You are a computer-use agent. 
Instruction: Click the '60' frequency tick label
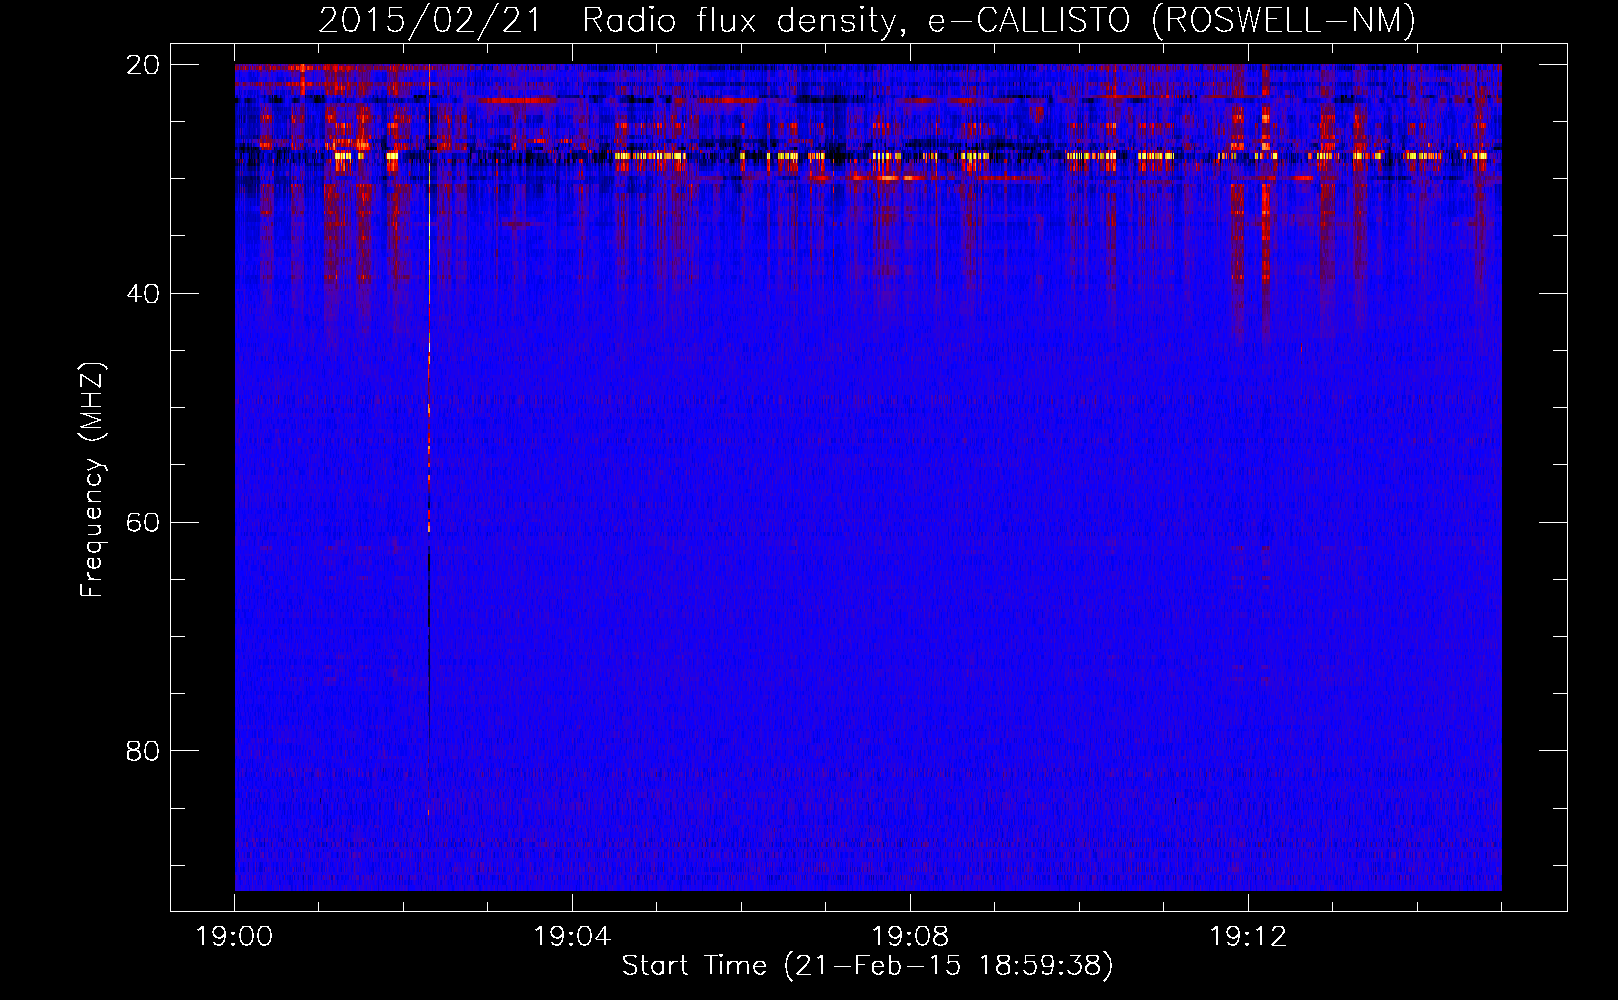tap(144, 522)
